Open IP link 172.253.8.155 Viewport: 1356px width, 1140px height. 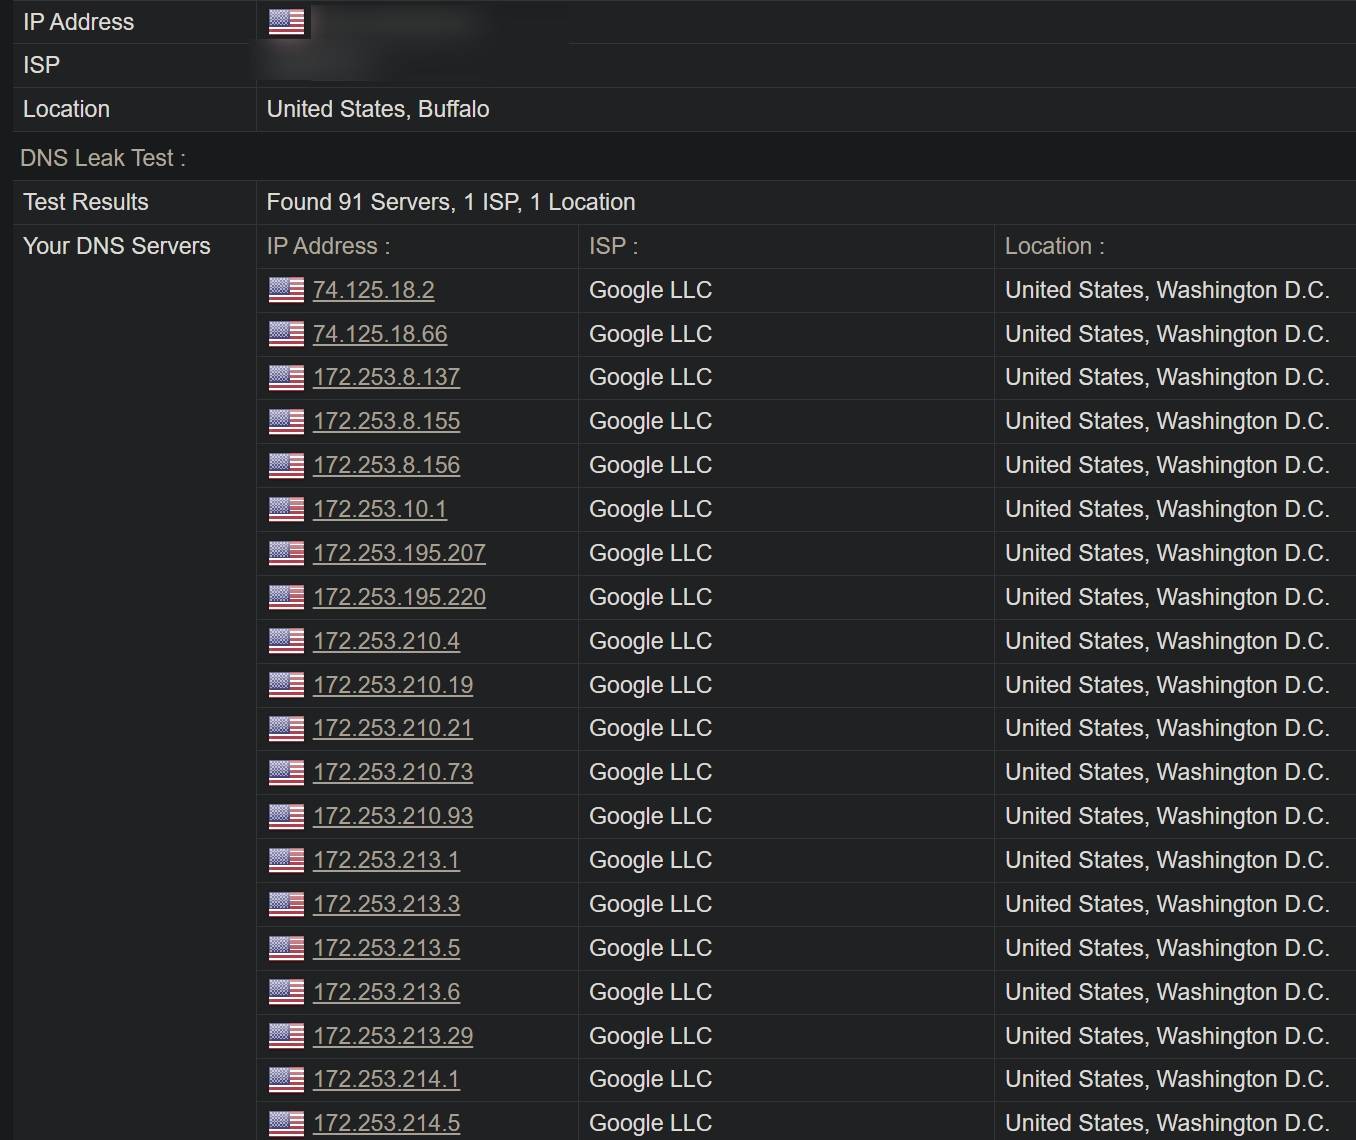(386, 421)
